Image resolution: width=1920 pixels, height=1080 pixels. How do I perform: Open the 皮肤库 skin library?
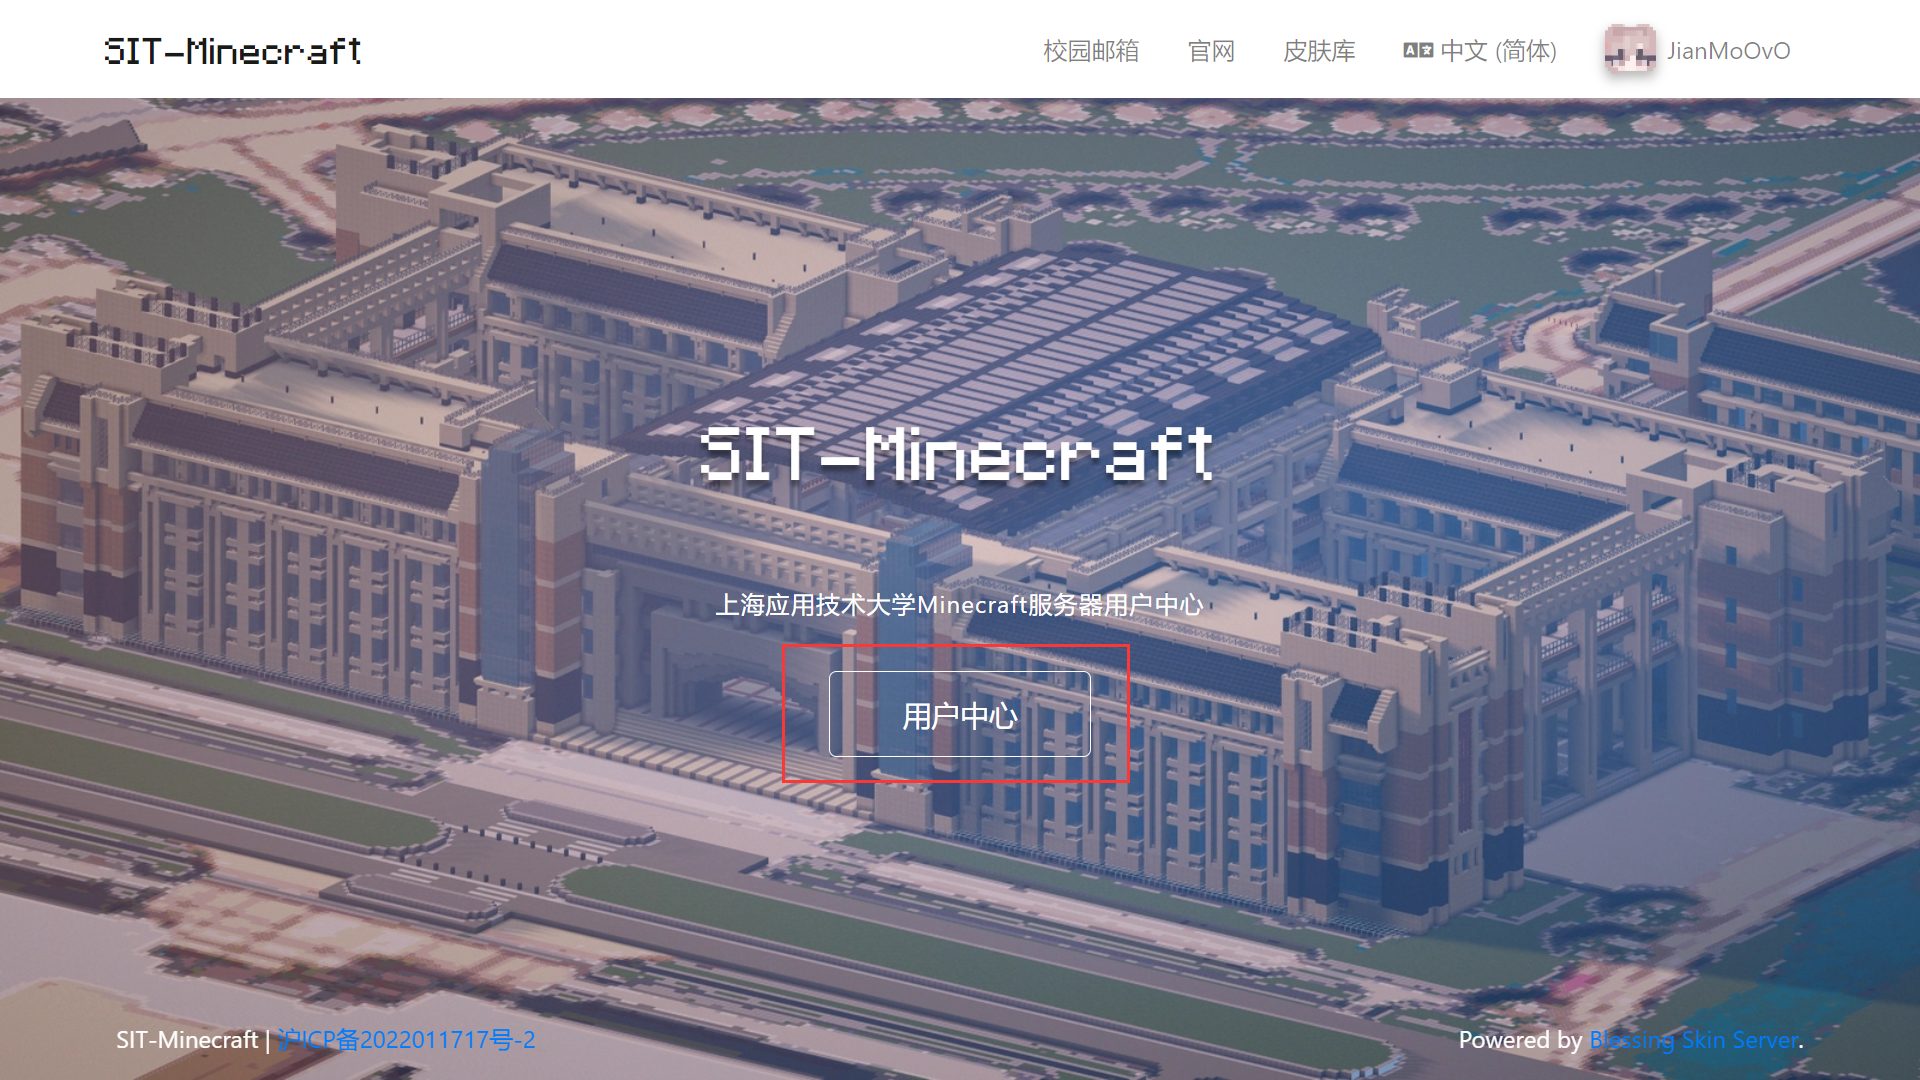pyautogui.click(x=1319, y=51)
